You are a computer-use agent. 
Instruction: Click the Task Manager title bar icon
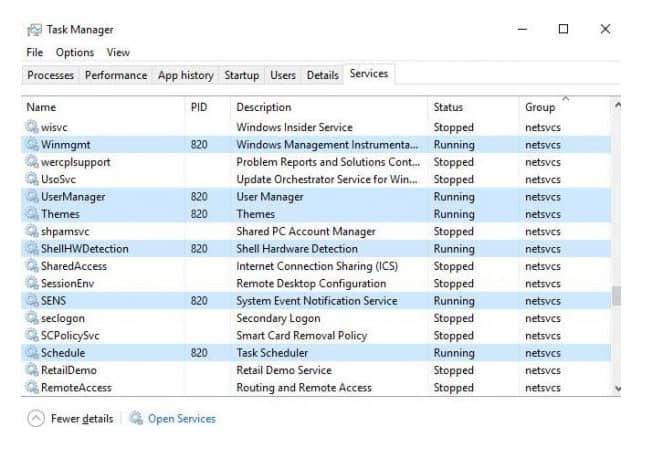point(34,30)
